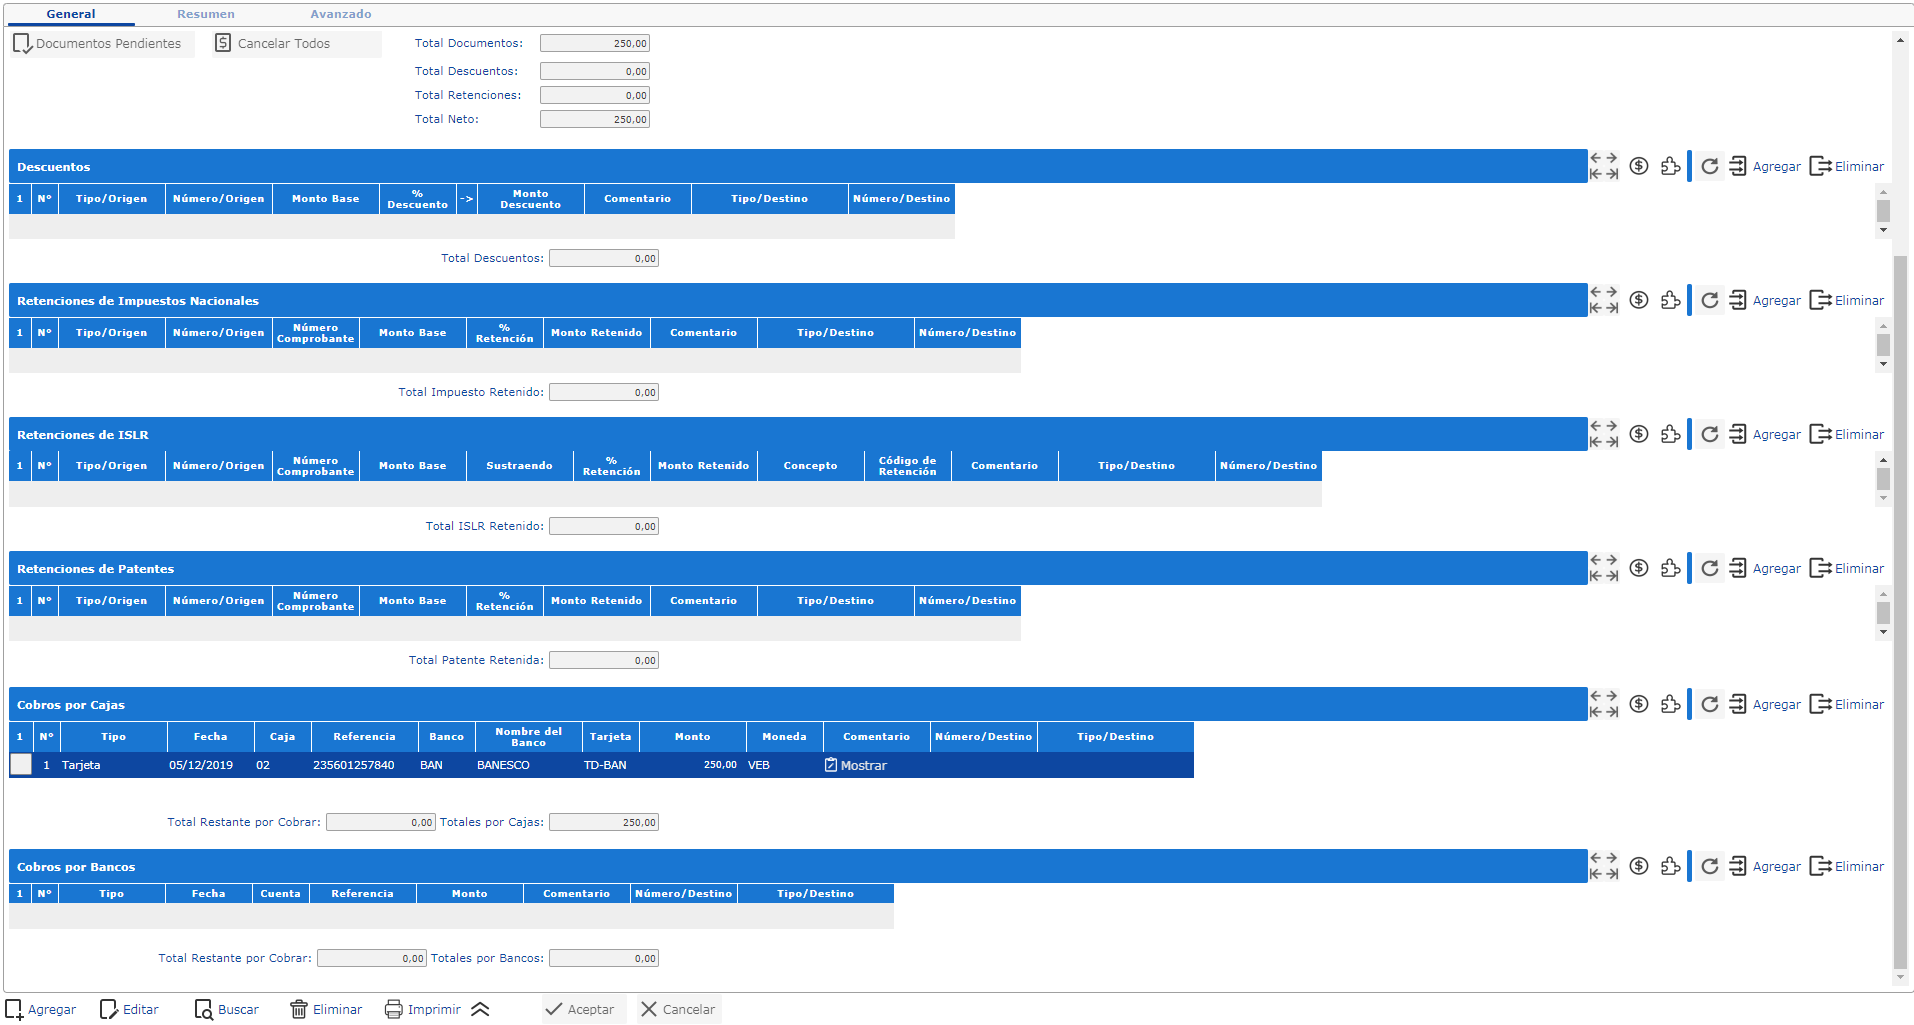
Task: Click the Total Neto field
Action: tap(595, 119)
